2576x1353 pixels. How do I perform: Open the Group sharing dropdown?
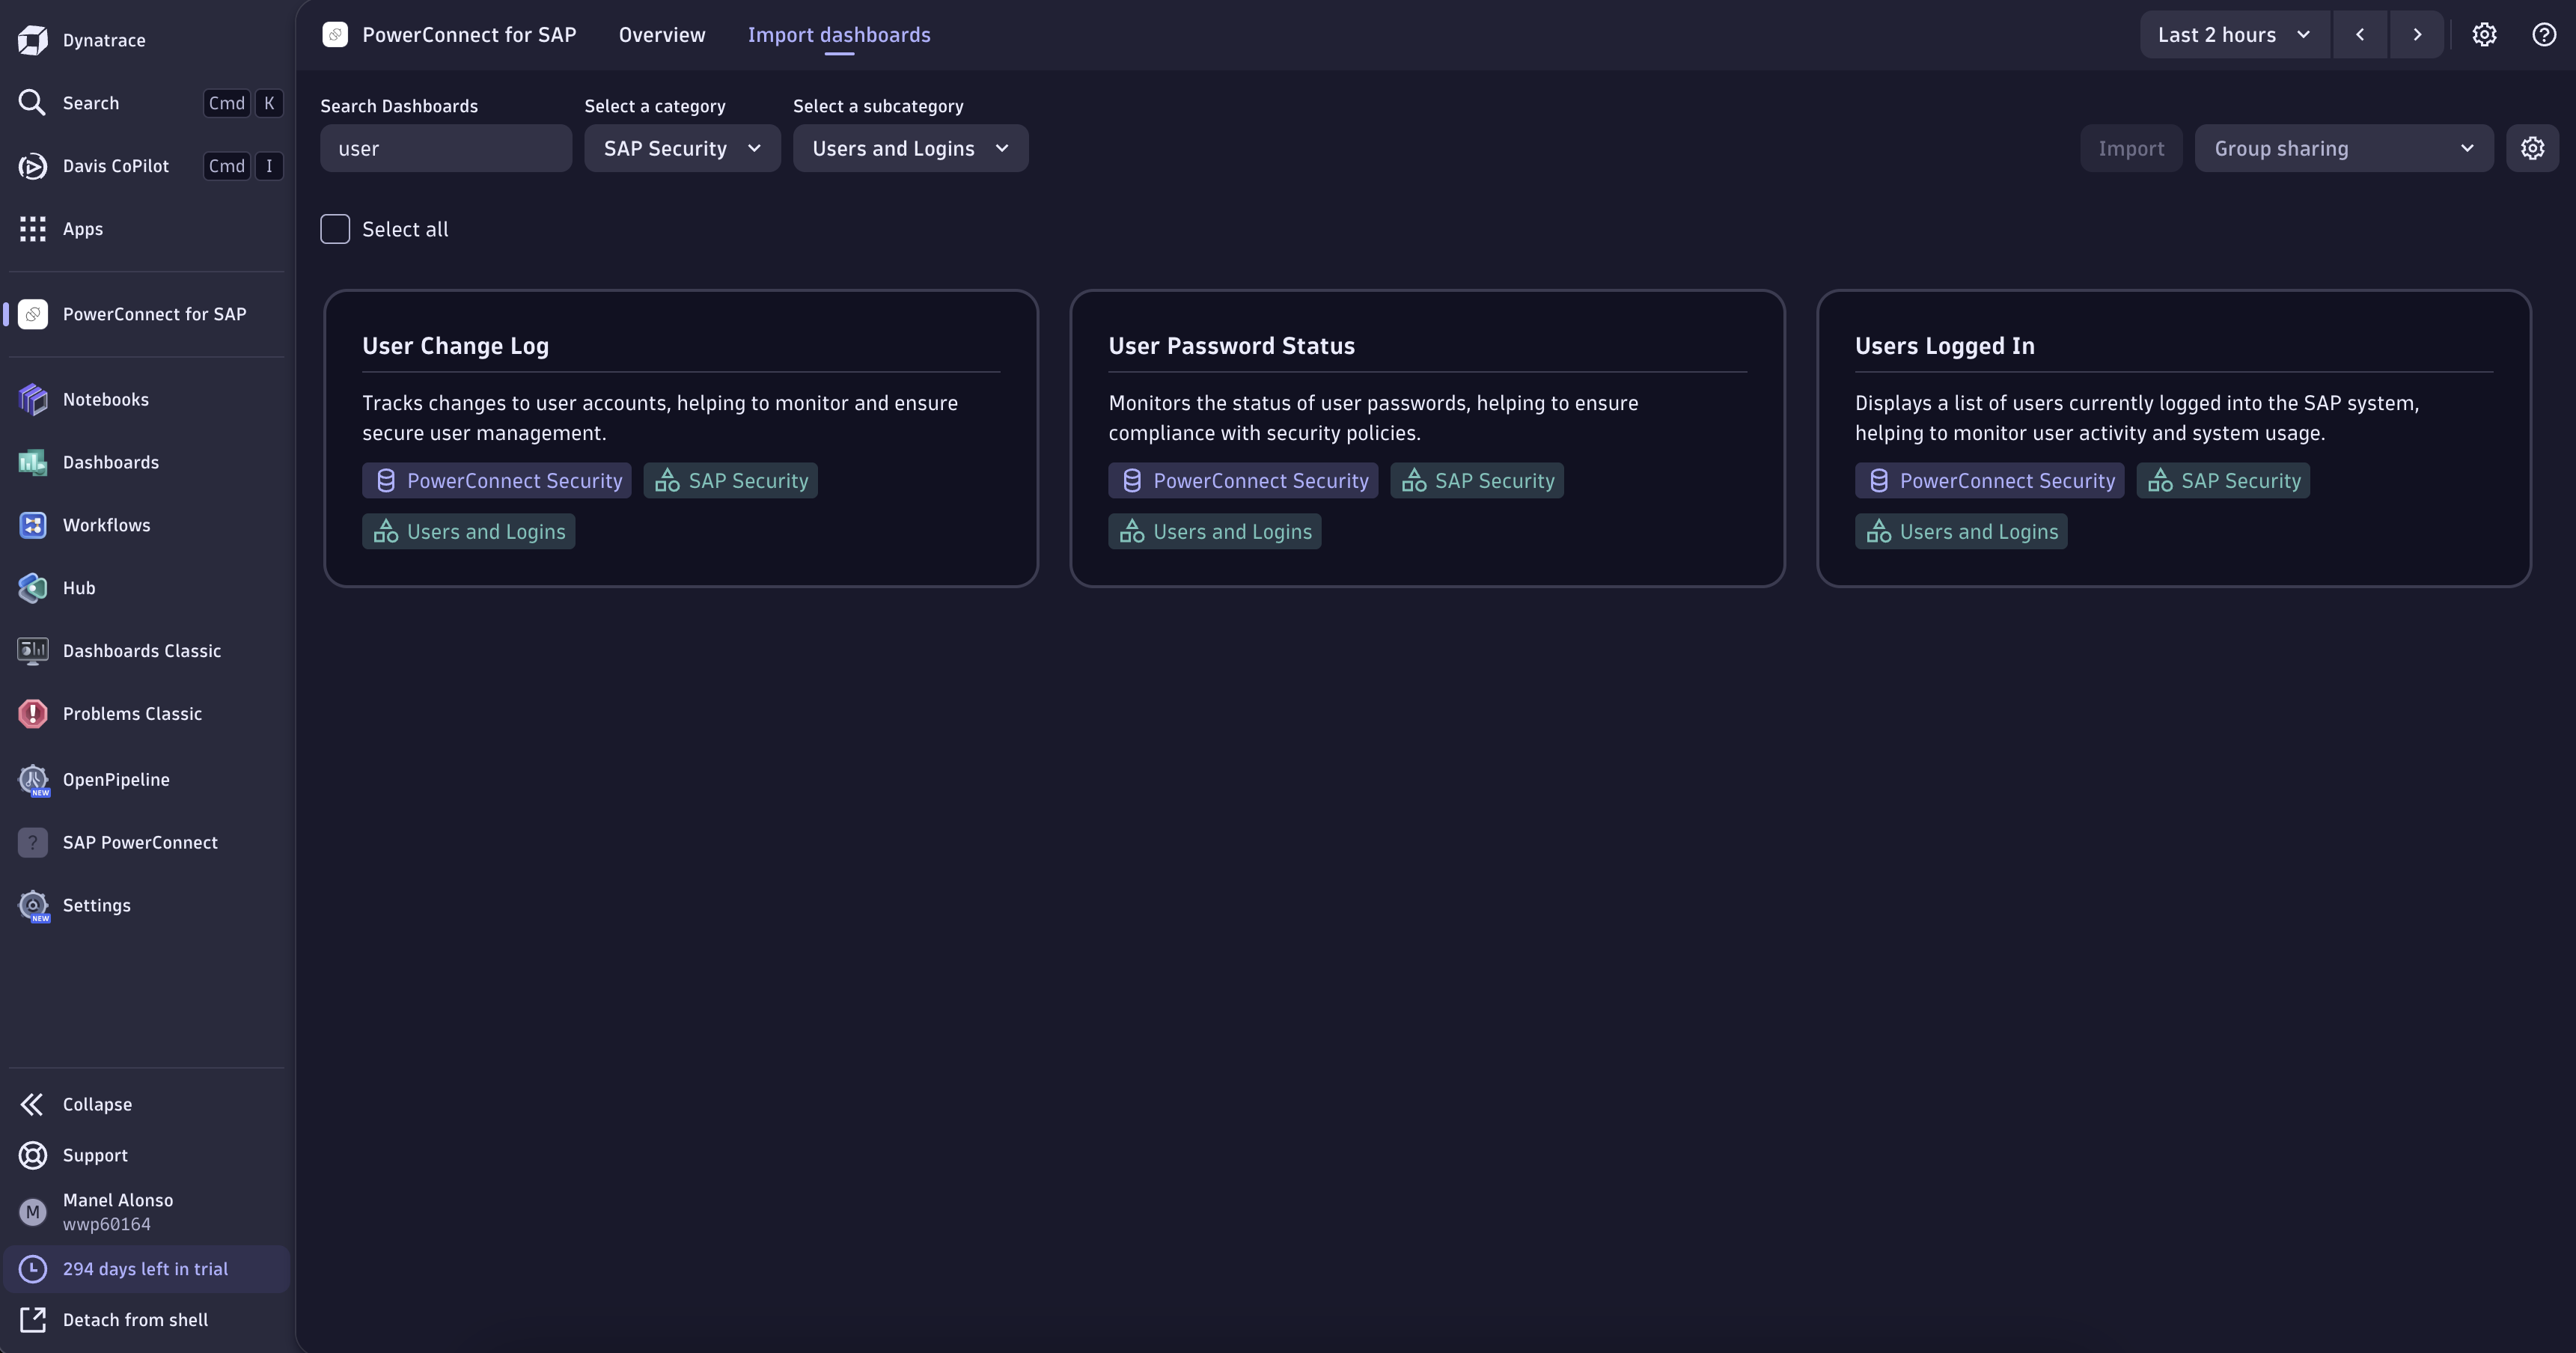click(2342, 147)
